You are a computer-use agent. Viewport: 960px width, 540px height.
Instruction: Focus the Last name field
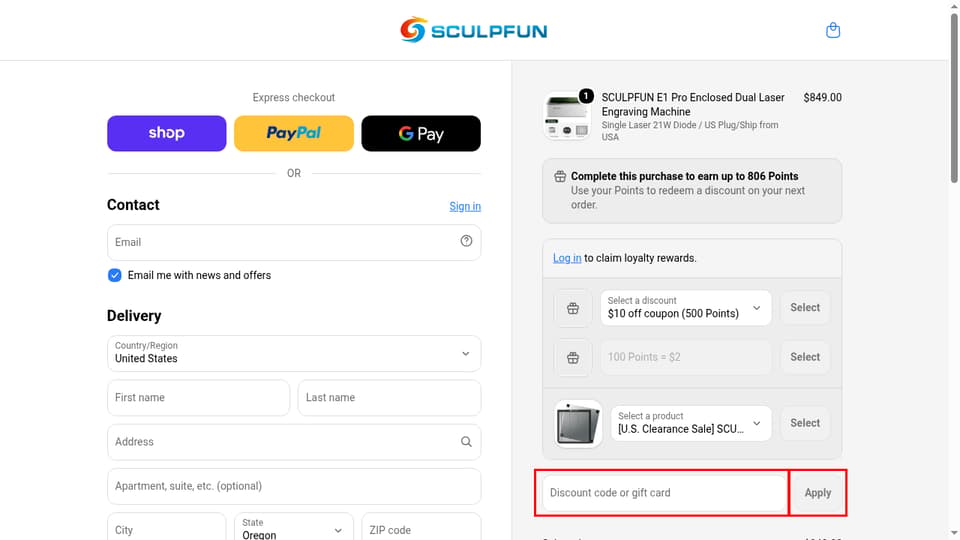tap(389, 397)
